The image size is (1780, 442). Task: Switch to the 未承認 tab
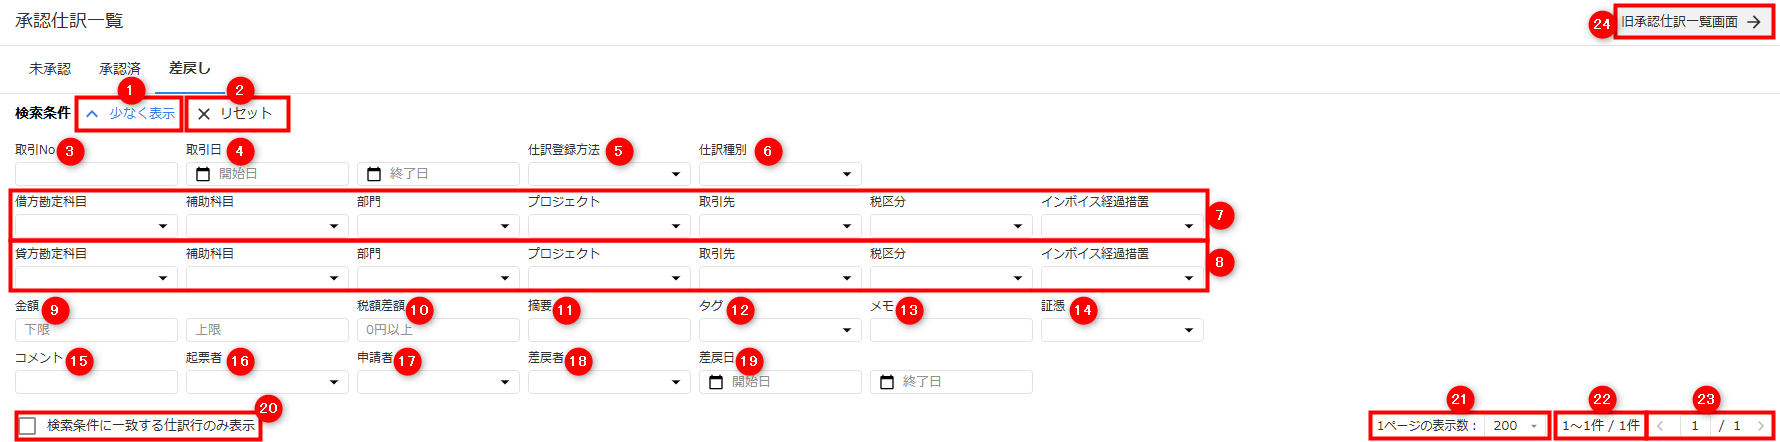click(50, 69)
